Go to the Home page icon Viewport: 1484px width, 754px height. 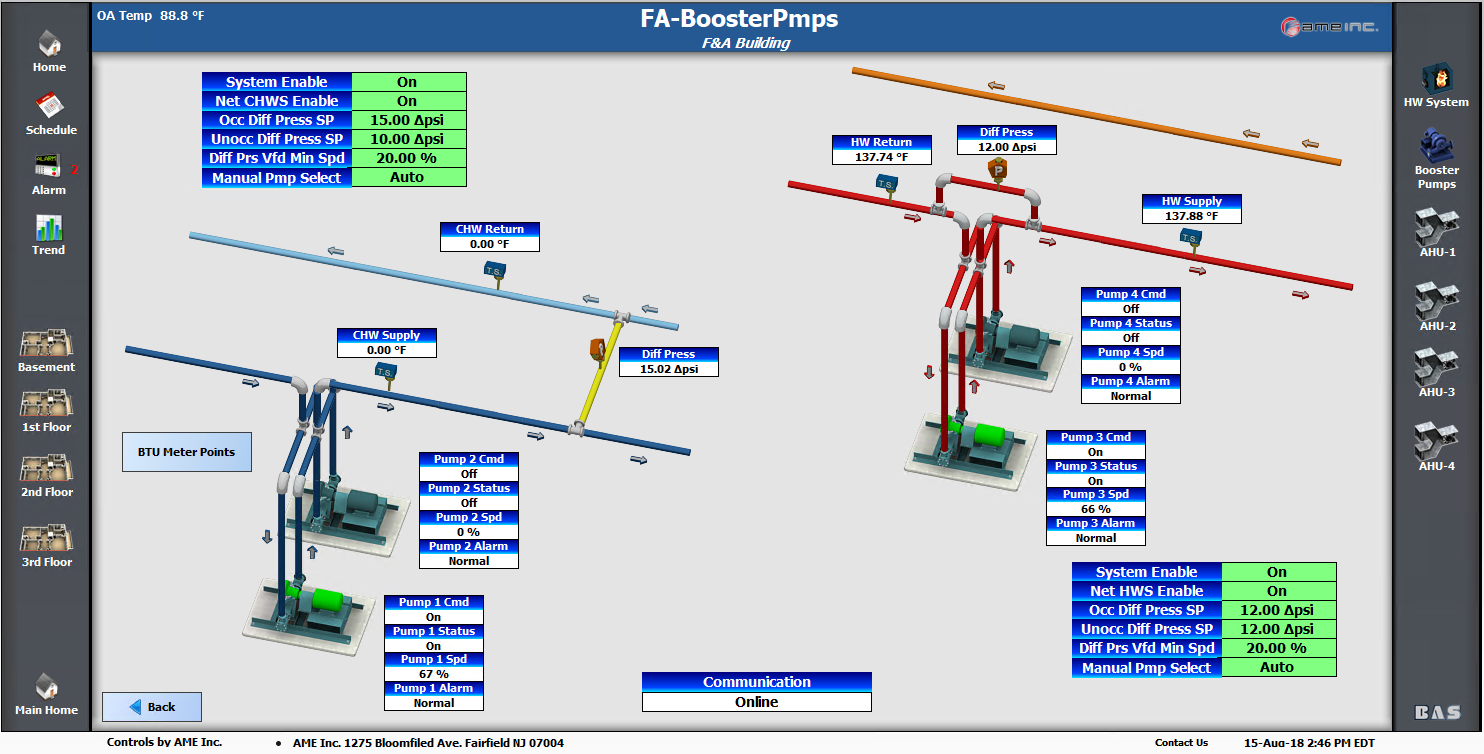click(49, 44)
